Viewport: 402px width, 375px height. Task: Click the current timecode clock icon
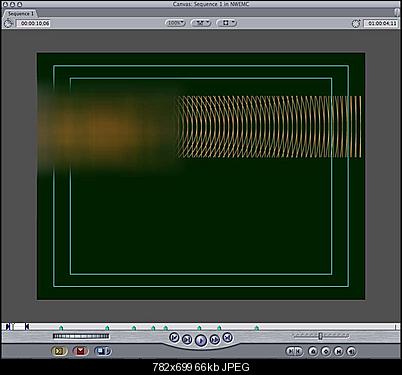[356, 23]
